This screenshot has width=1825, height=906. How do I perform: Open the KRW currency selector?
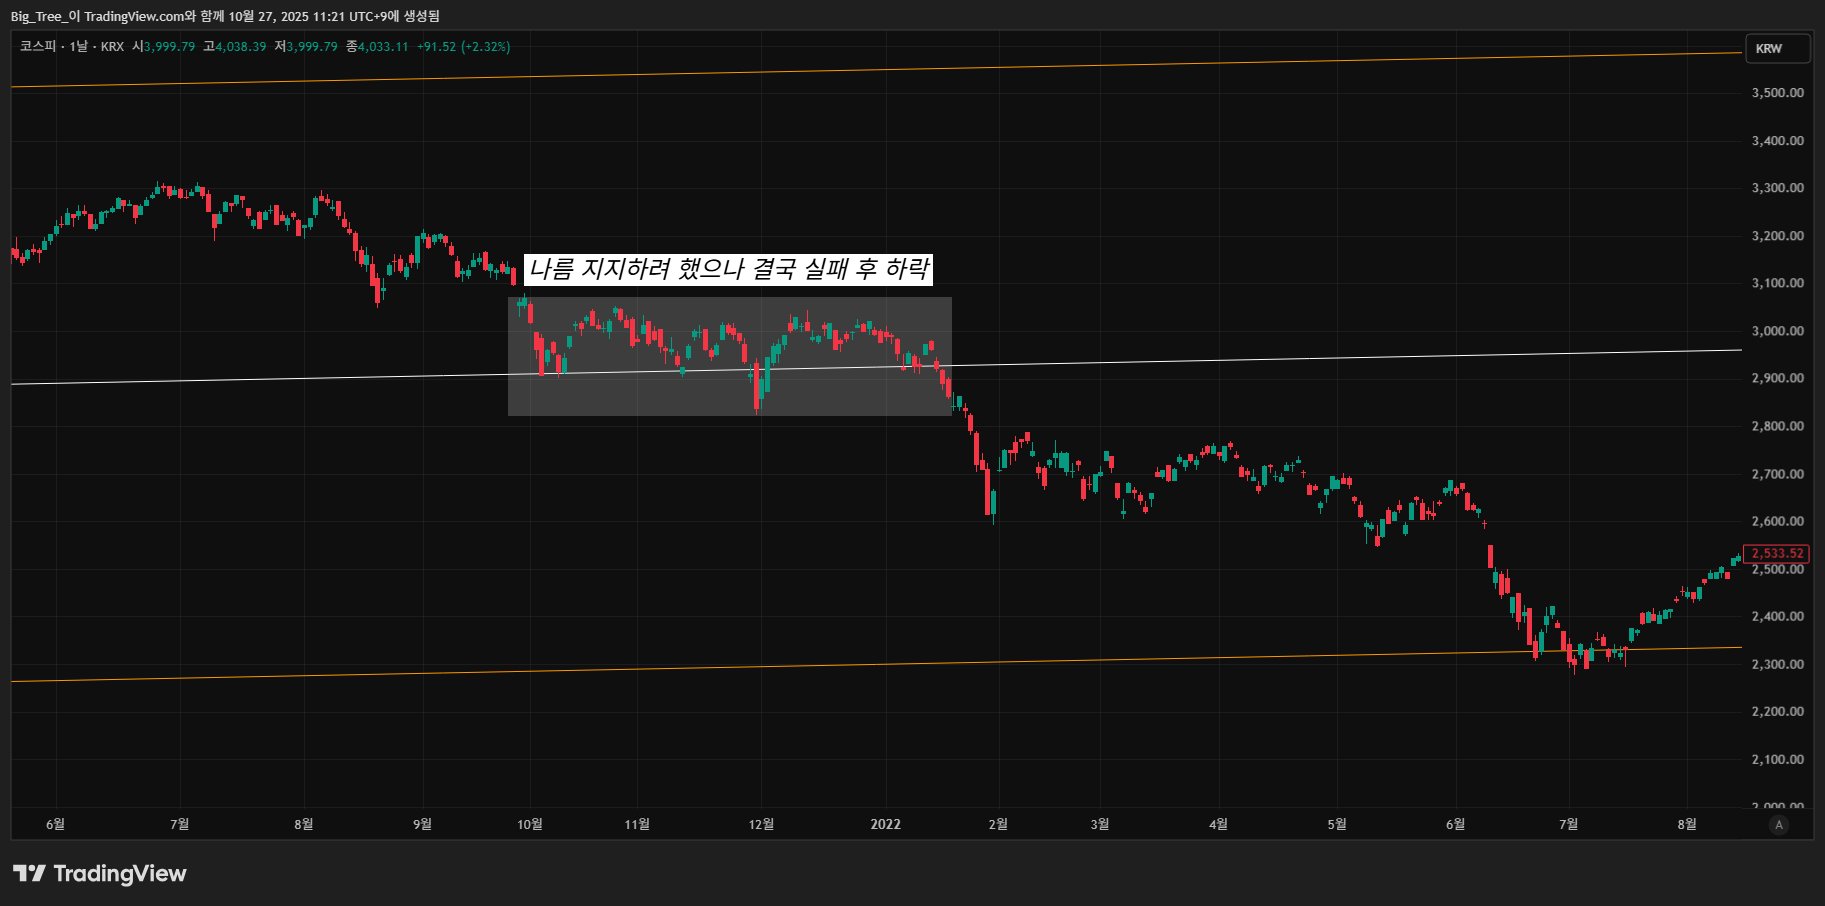tap(1777, 49)
